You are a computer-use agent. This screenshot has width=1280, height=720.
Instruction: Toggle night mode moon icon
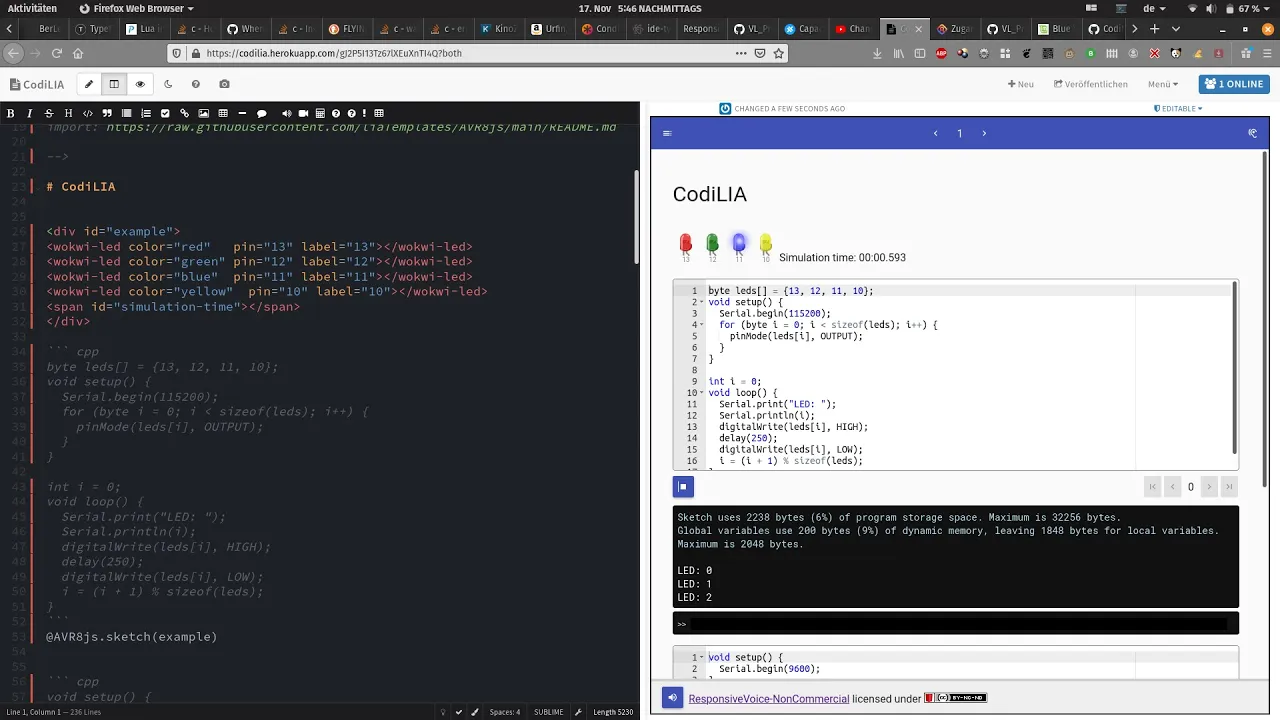(168, 85)
